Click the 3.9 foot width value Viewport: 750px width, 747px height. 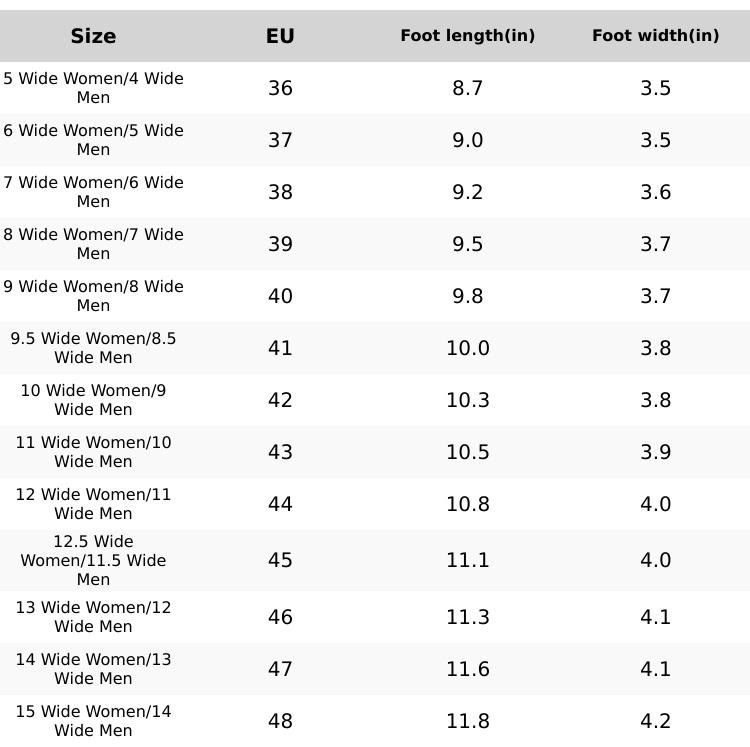tap(655, 452)
